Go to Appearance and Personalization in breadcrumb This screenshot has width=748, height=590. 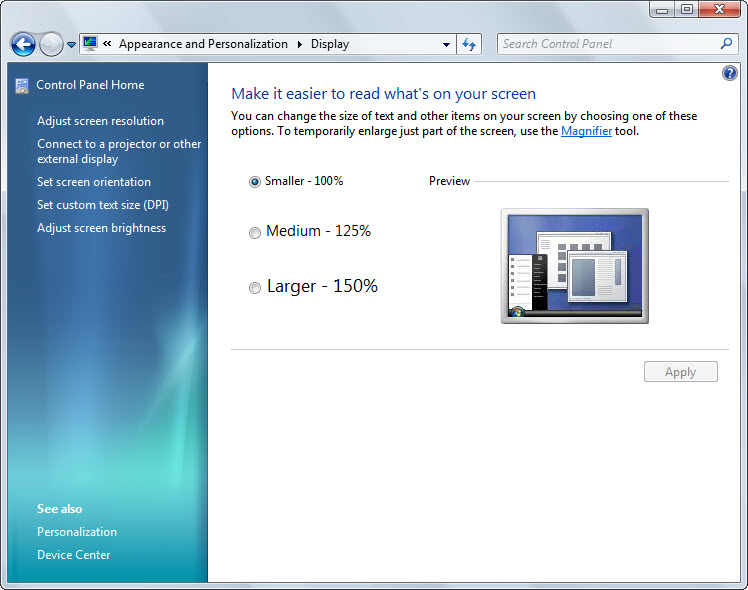203,44
